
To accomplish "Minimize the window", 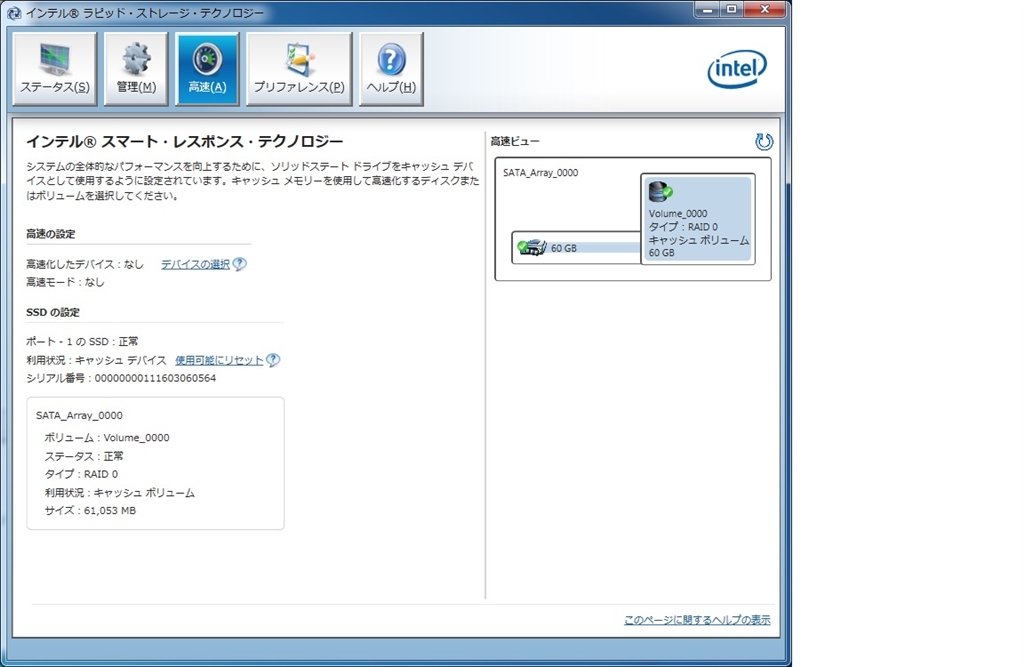I will (707, 9).
